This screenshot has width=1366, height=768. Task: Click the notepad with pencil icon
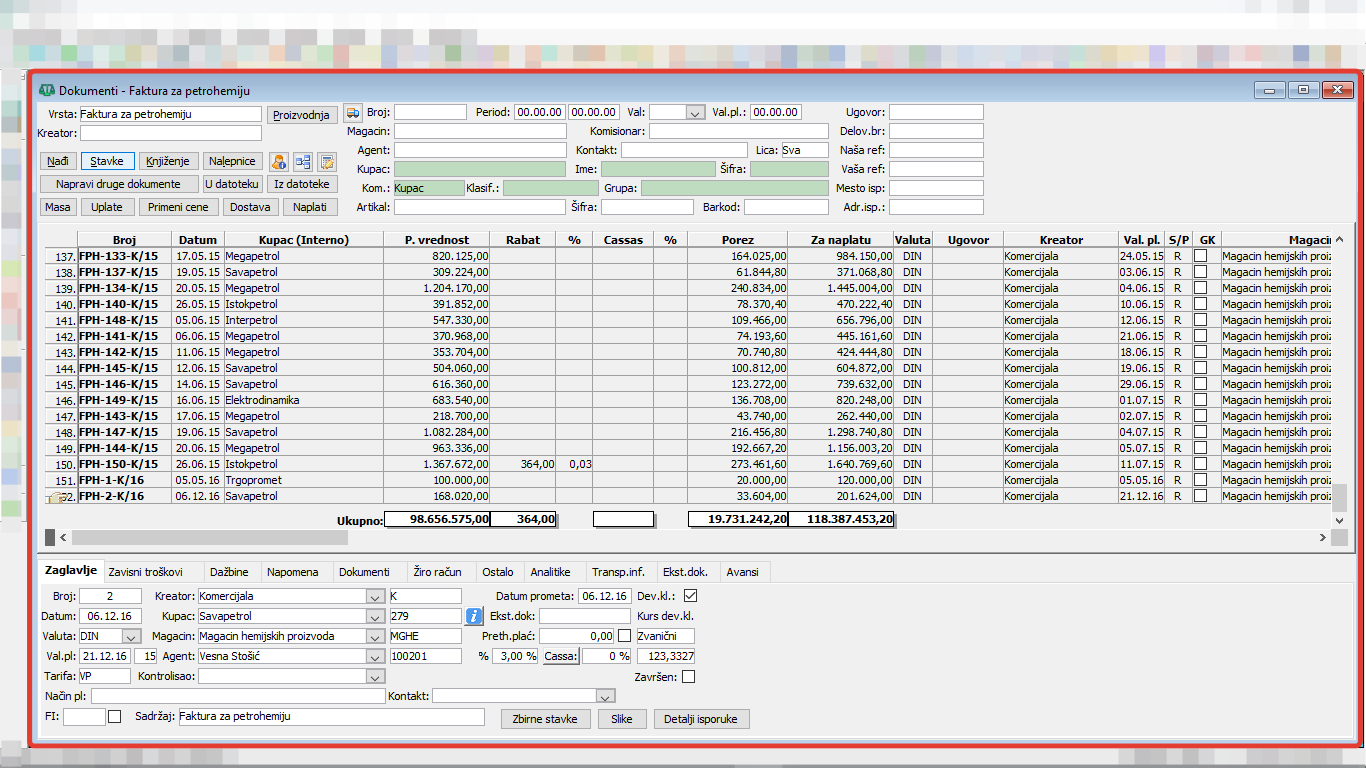(x=326, y=161)
